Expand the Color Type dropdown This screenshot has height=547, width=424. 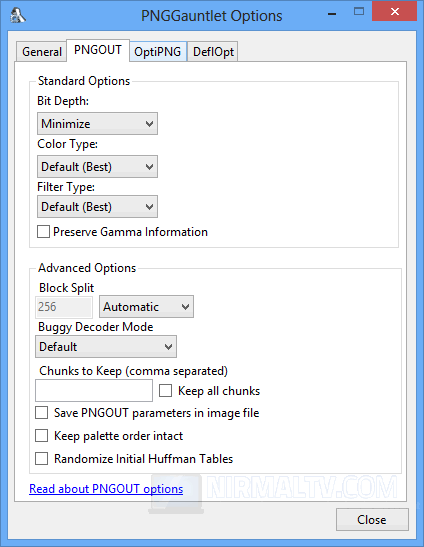pos(97,166)
